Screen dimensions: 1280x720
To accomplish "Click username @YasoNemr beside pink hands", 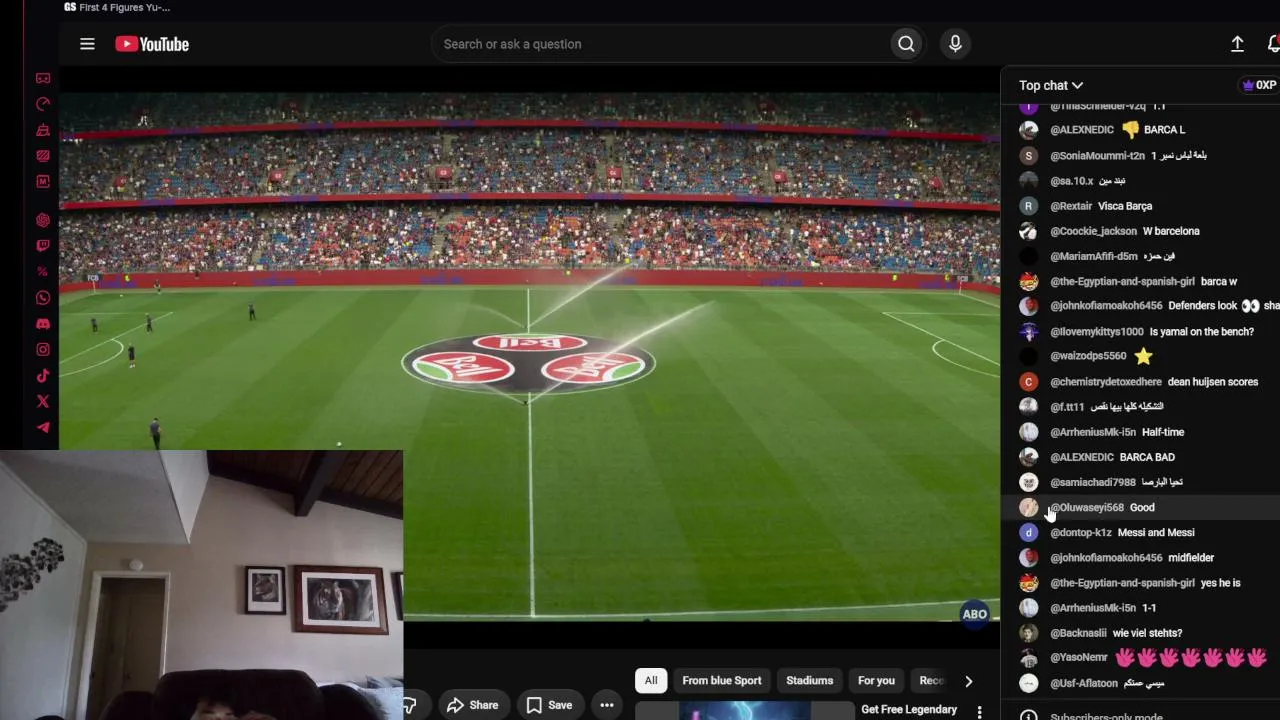I will pos(1079,658).
